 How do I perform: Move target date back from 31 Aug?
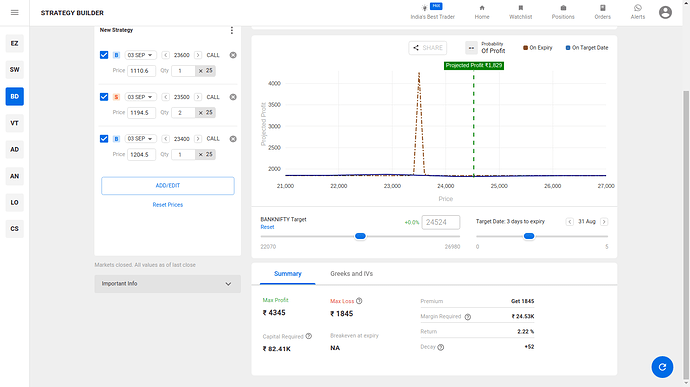[x=570, y=221]
